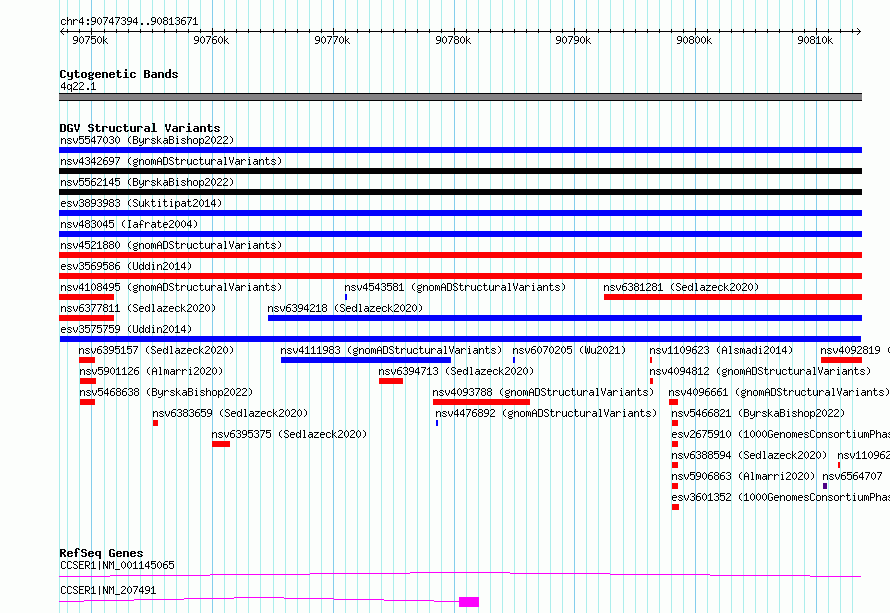Select CCSER1|NM_207491 transcript label
Screen dimensions: 890x613
pos(108,590)
